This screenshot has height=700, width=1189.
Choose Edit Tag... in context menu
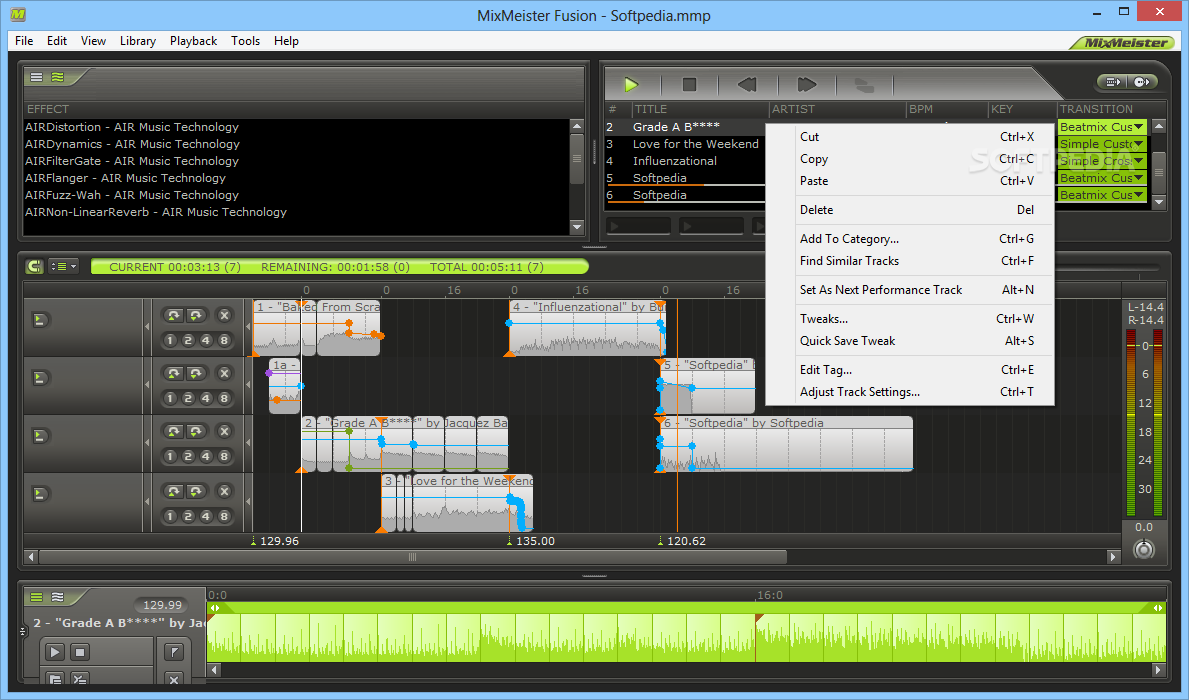[x=910, y=370]
